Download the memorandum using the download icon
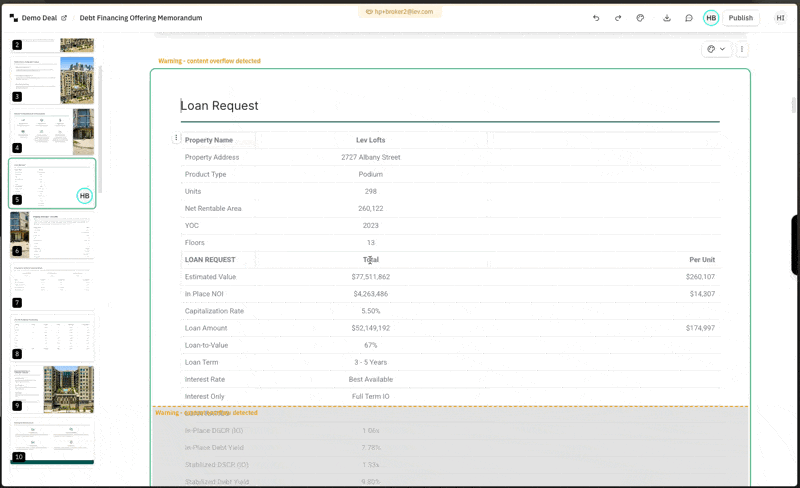800x488 pixels. coord(667,18)
